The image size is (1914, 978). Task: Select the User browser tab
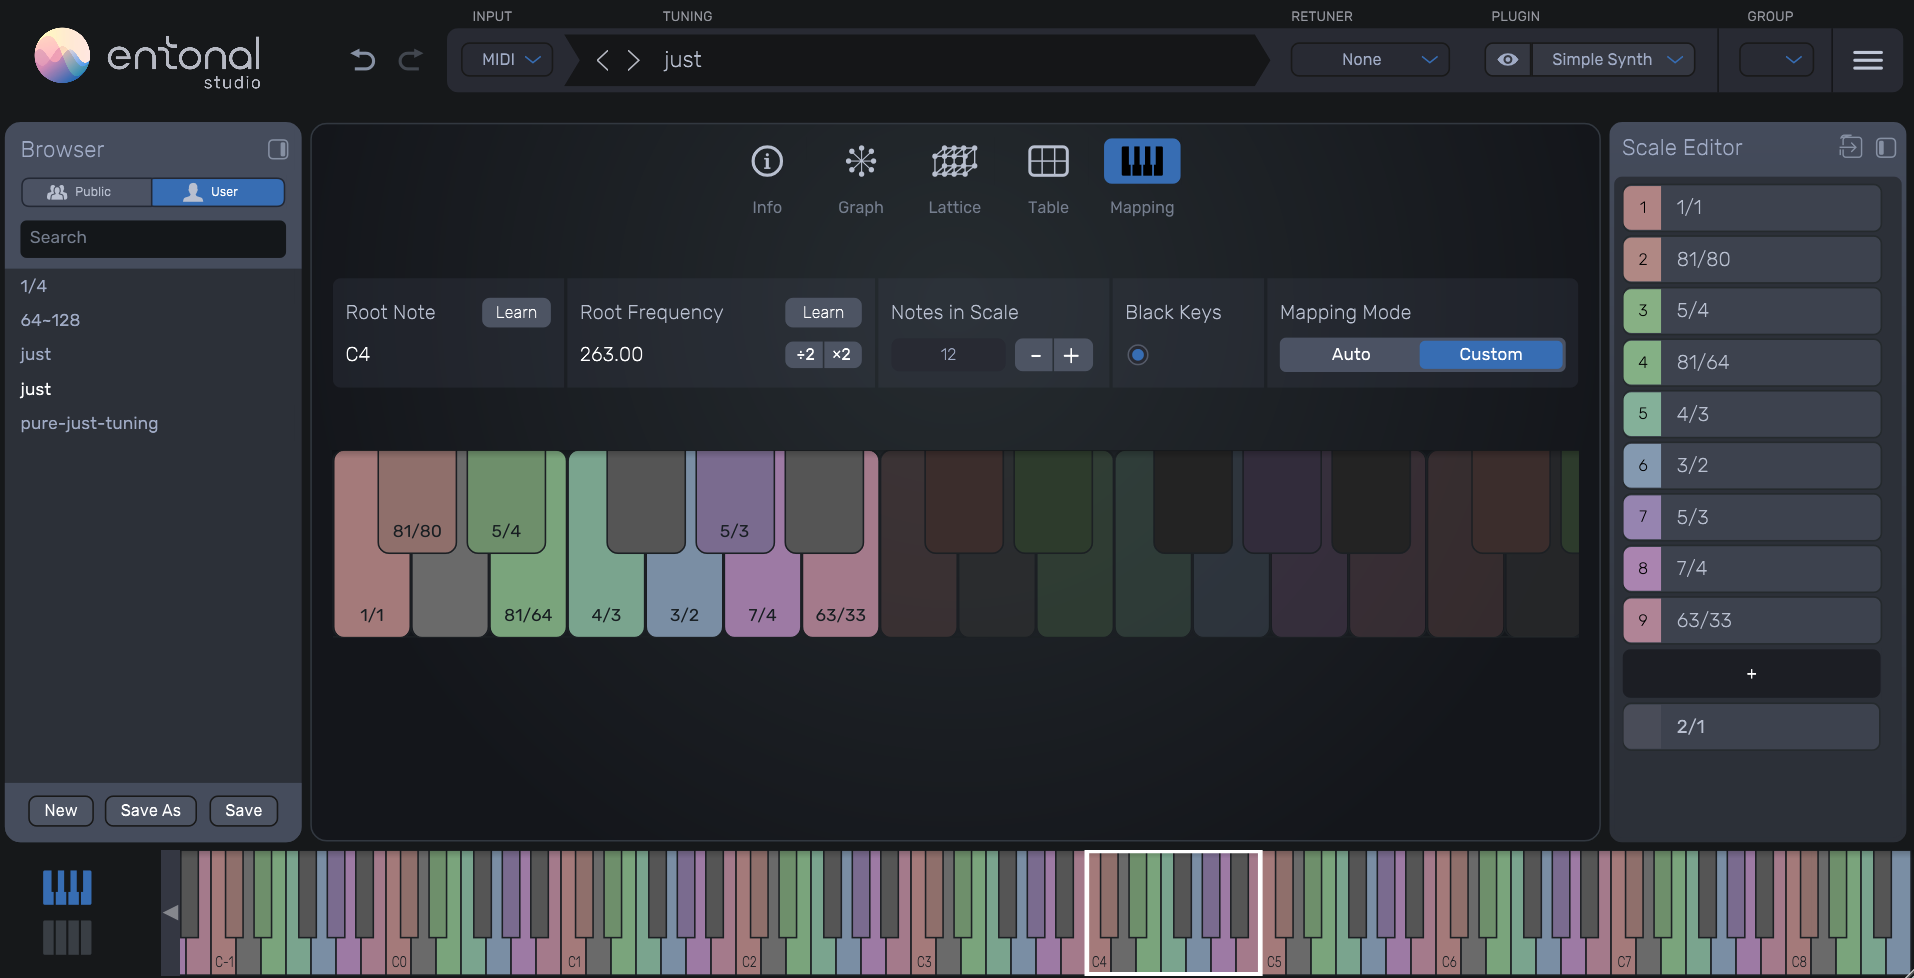pyautogui.click(x=218, y=191)
